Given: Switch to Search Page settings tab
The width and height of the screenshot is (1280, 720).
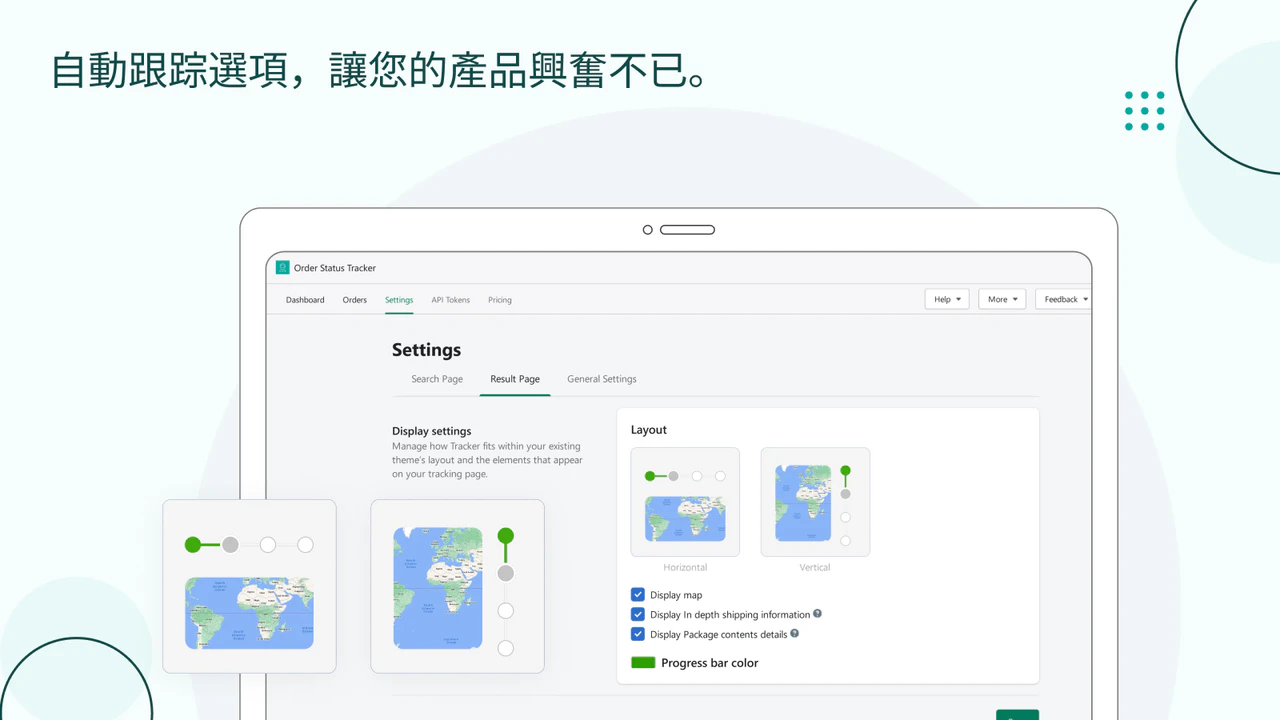Looking at the screenshot, I should [437, 379].
